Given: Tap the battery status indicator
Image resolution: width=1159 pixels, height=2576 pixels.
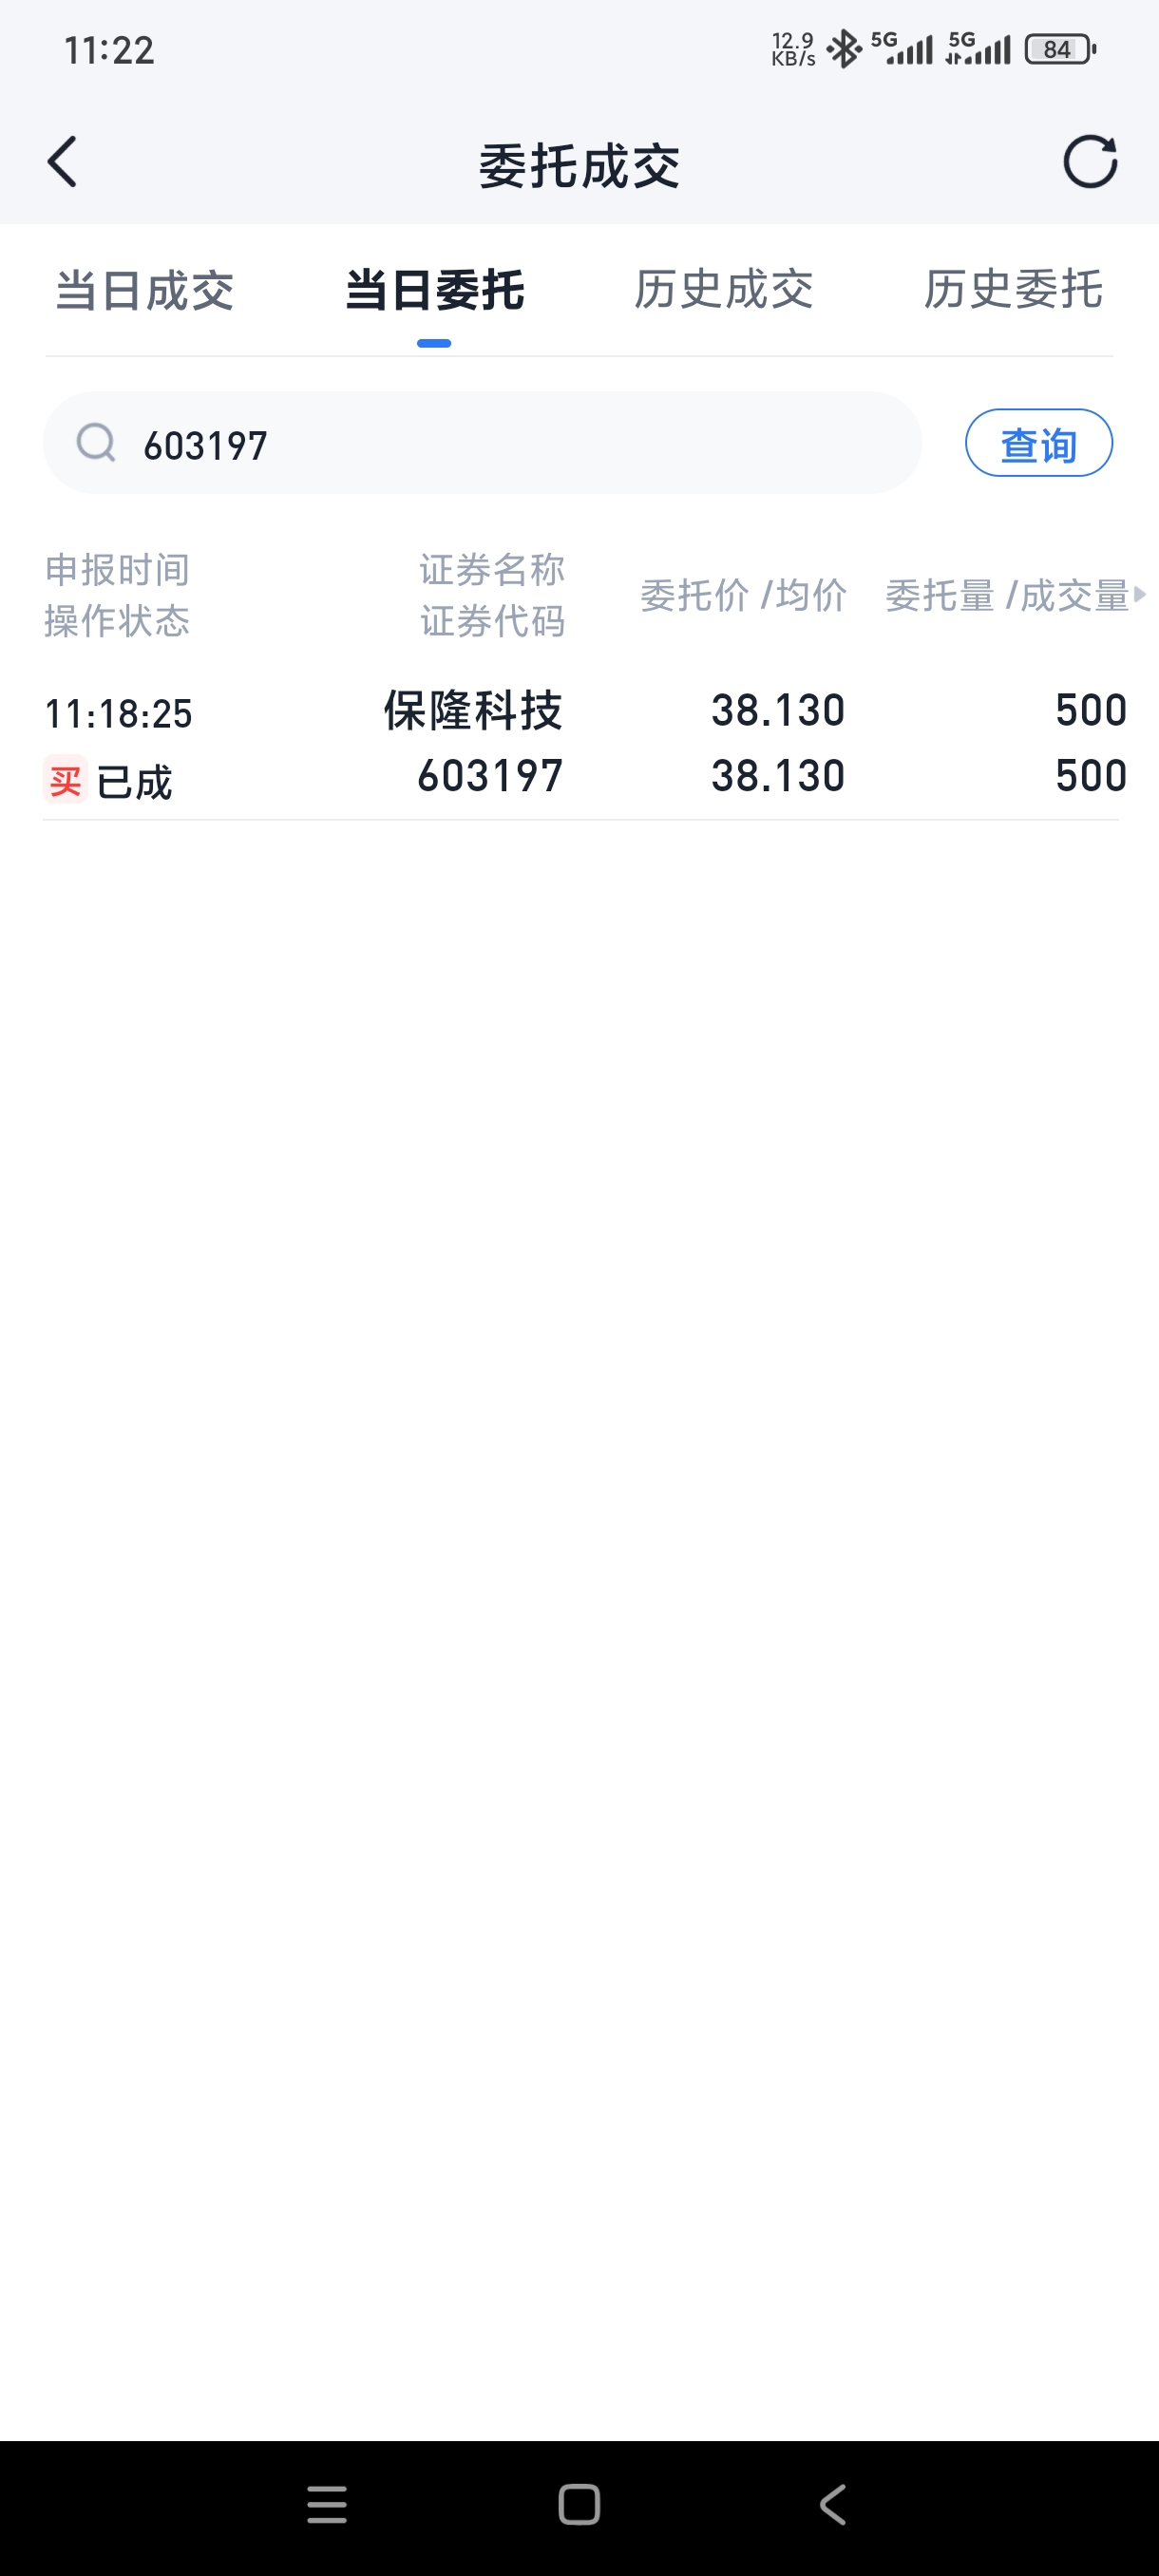Looking at the screenshot, I should tap(1060, 49).
